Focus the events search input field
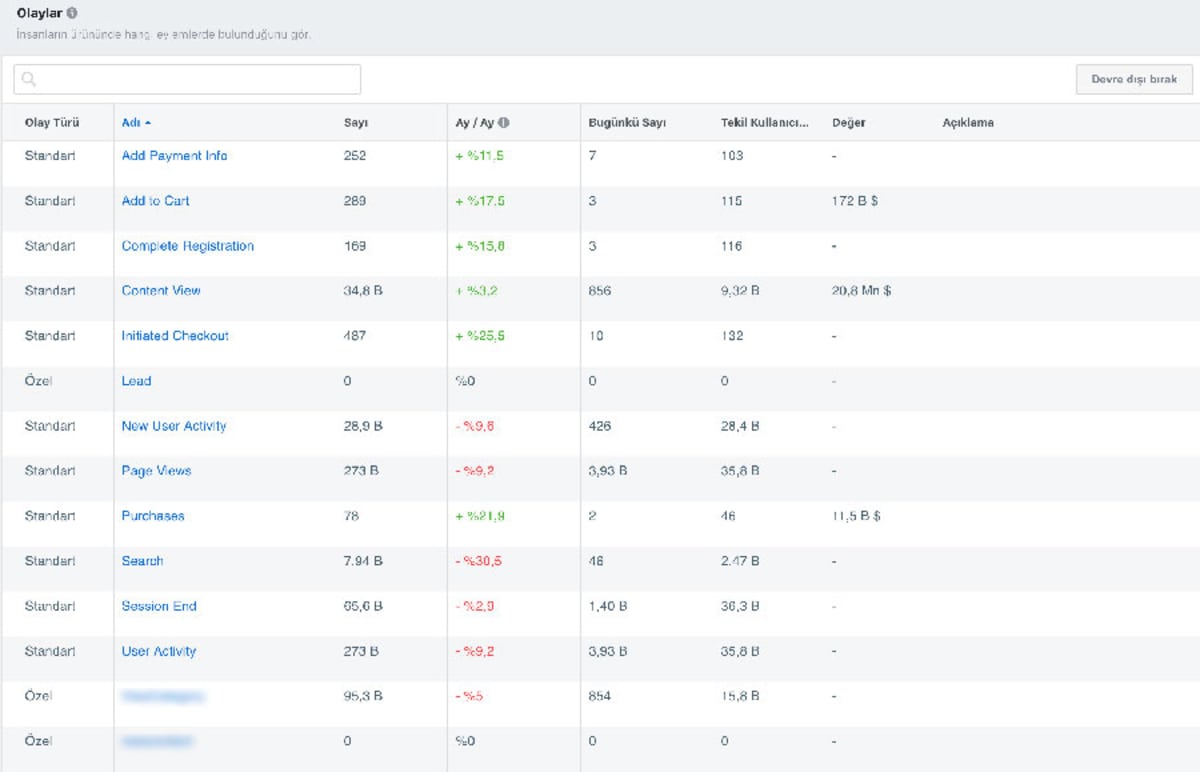 (187, 80)
